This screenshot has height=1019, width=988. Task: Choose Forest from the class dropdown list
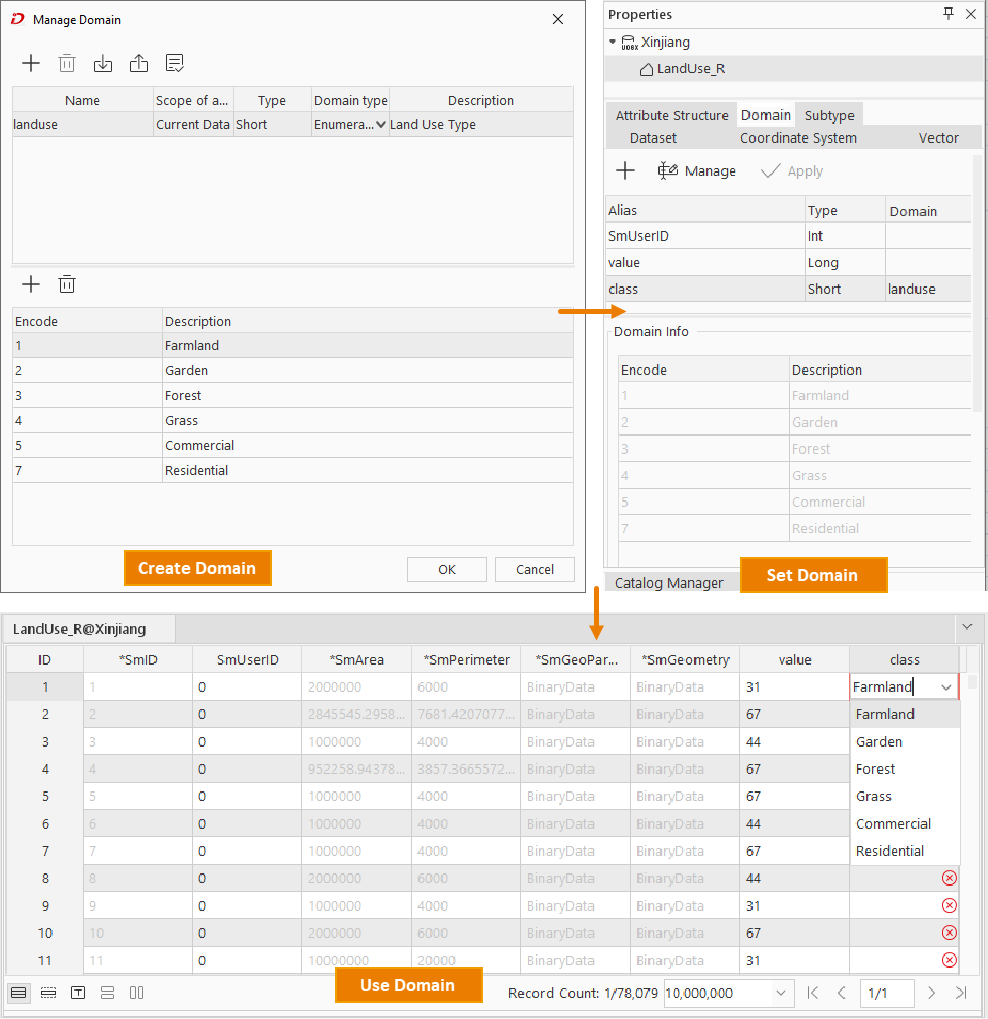coord(876,769)
